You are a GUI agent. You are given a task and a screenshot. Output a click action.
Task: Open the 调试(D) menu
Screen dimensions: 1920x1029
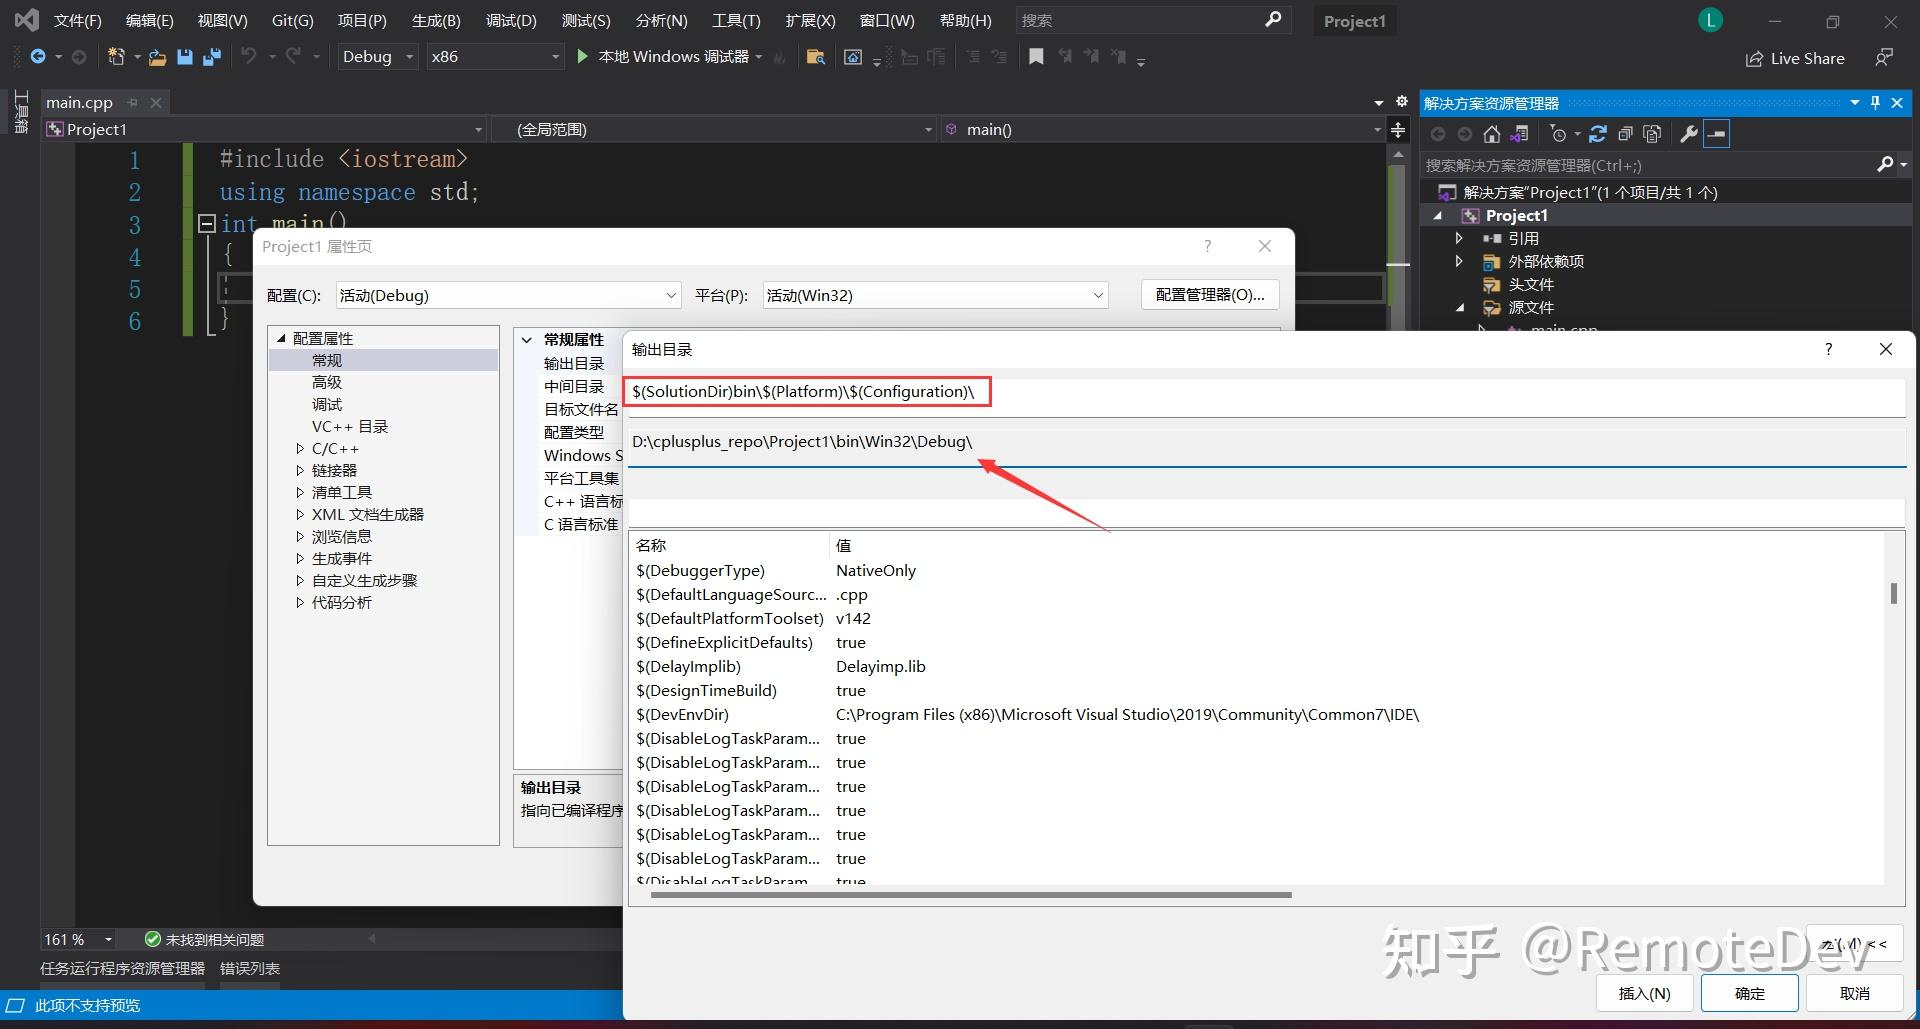(x=510, y=20)
